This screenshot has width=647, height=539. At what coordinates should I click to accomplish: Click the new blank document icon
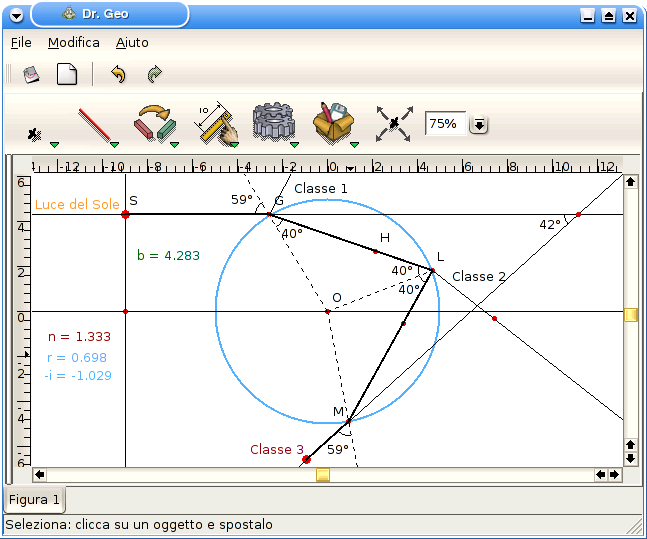click(66, 74)
